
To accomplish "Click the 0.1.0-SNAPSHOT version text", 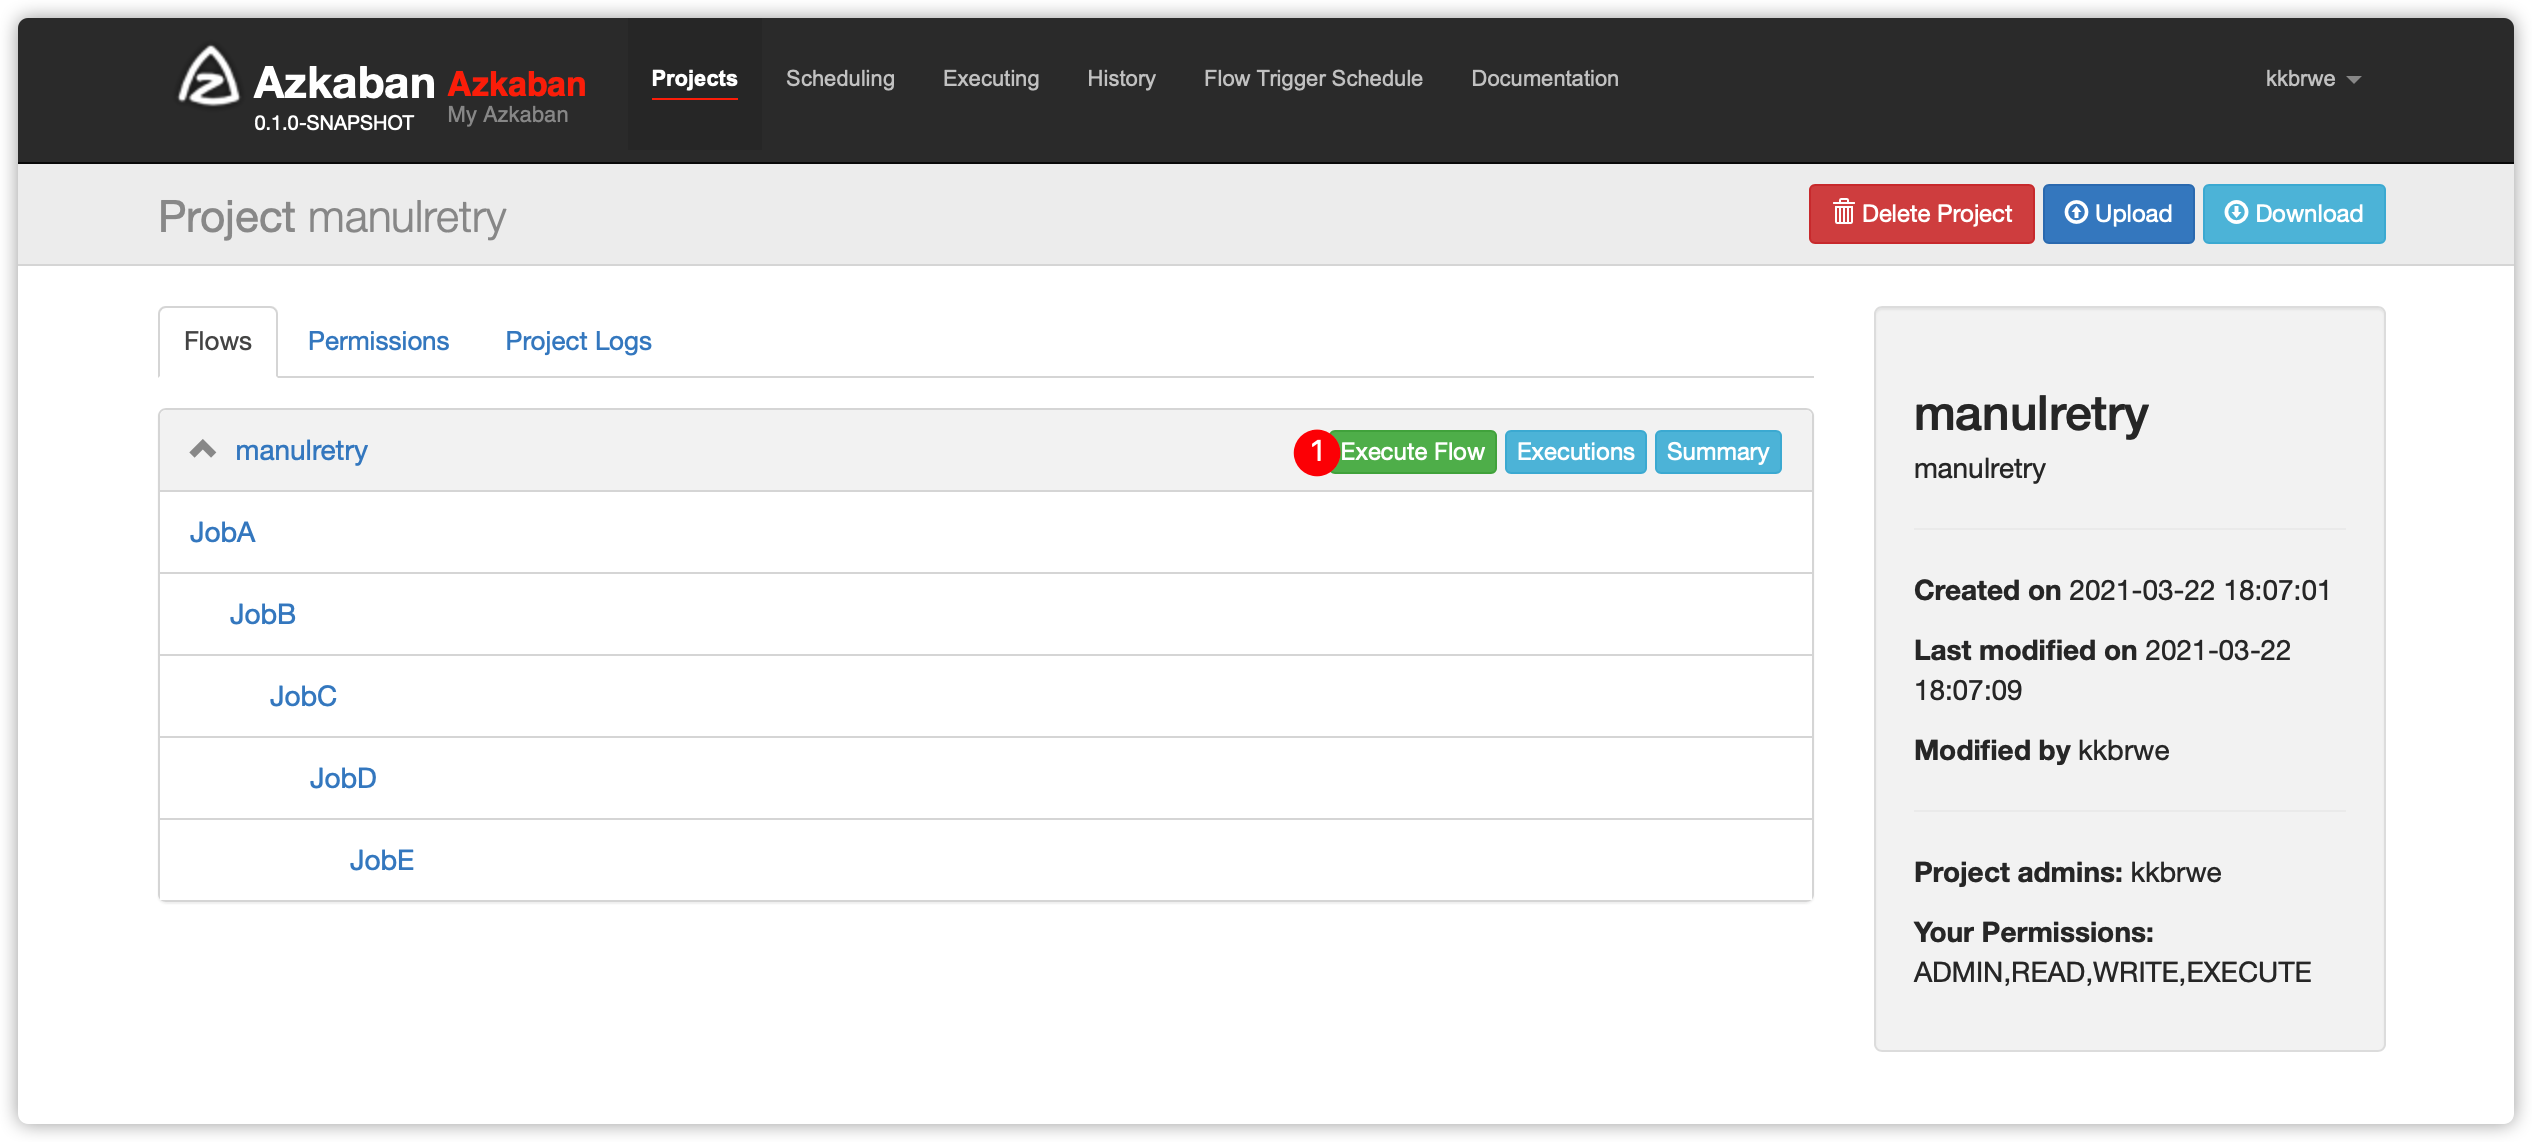I will coord(333,123).
